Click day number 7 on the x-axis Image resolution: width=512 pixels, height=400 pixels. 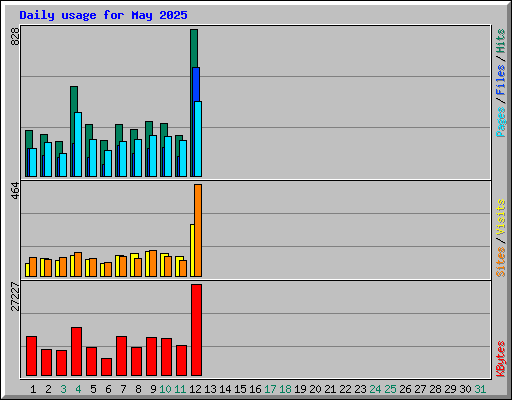point(123,389)
